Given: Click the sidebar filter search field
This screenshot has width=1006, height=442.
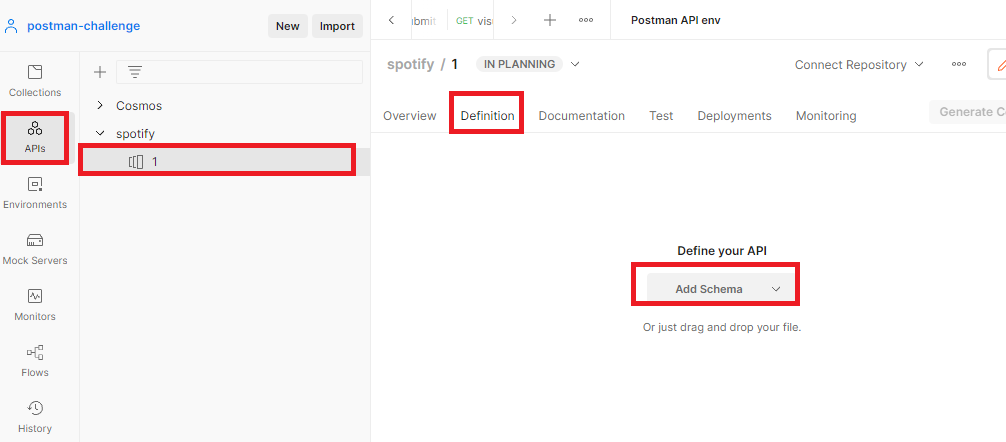Looking at the screenshot, I should [x=239, y=72].
